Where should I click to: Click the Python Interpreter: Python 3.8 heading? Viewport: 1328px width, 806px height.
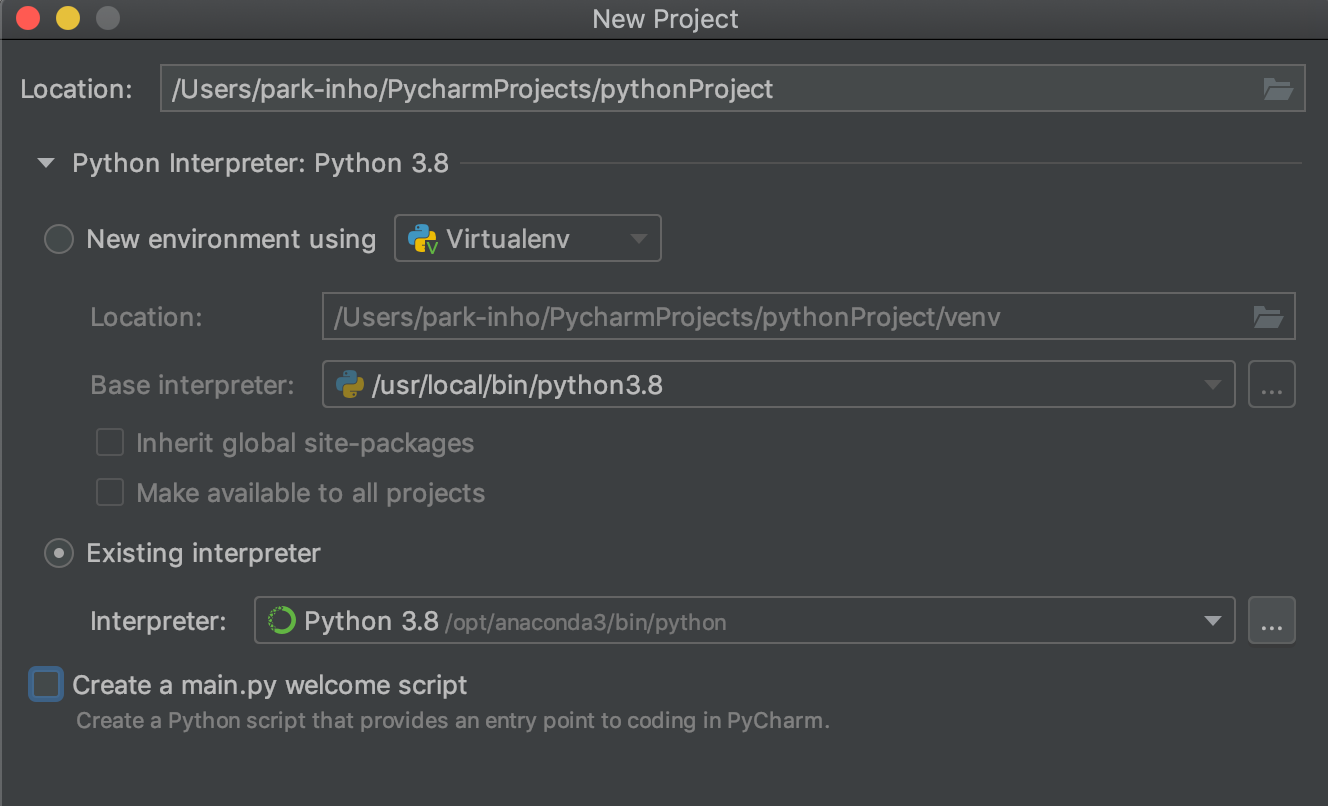pyautogui.click(x=260, y=163)
